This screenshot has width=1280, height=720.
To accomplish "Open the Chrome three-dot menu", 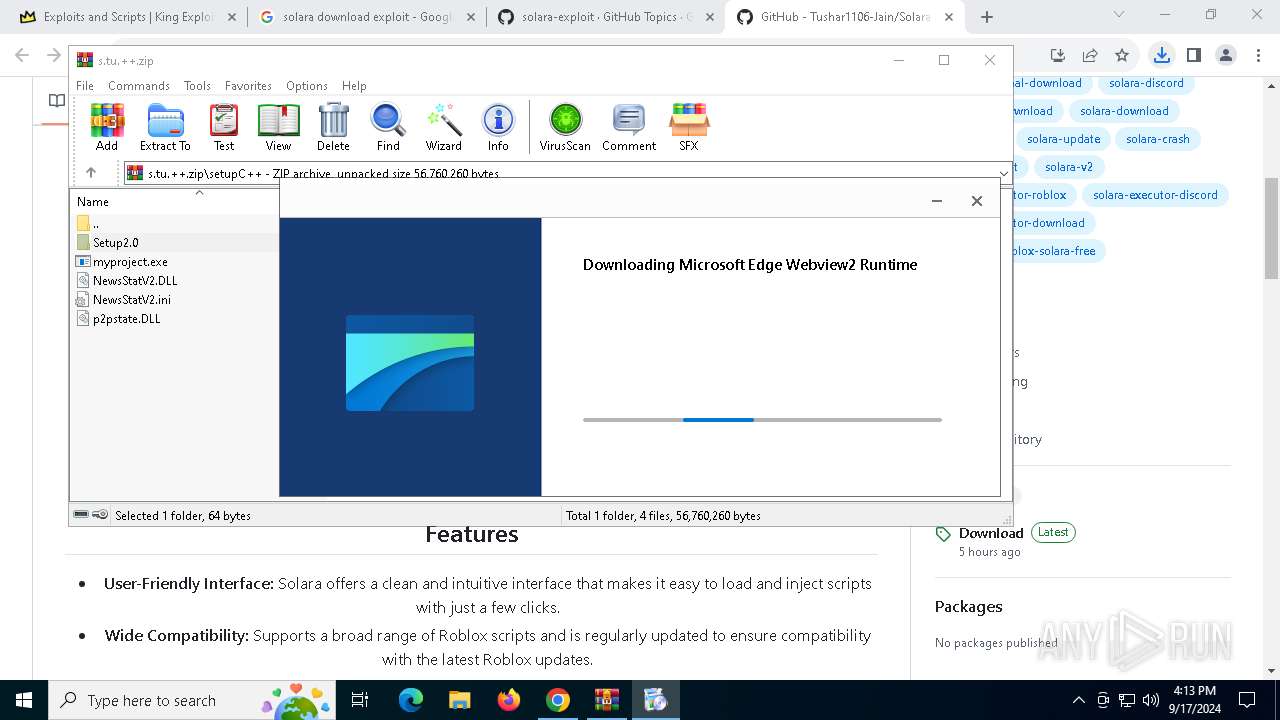I will point(1258,56).
